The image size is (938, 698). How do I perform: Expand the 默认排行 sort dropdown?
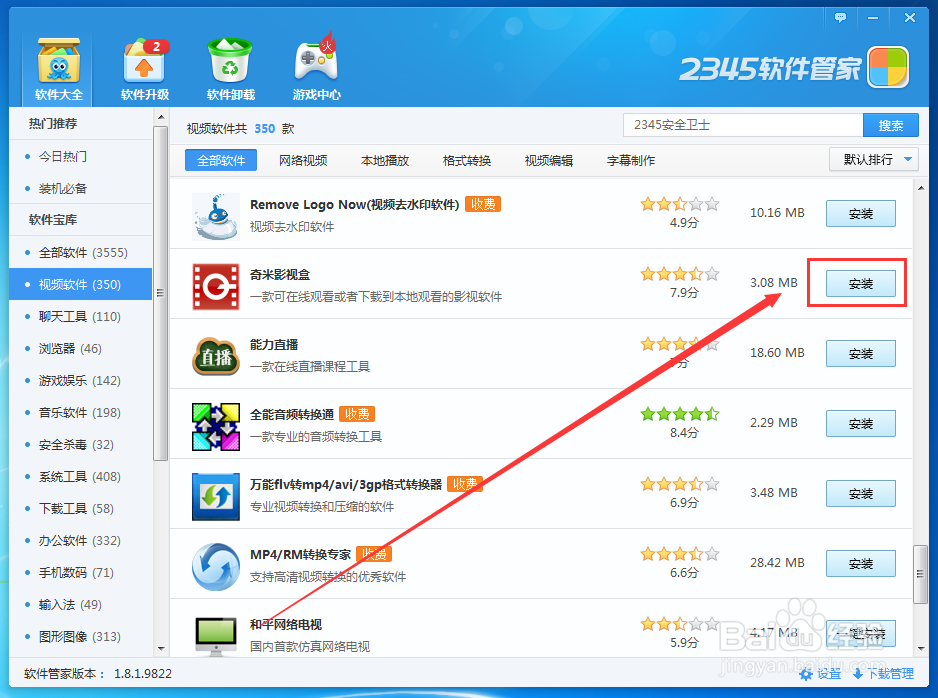tap(873, 159)
